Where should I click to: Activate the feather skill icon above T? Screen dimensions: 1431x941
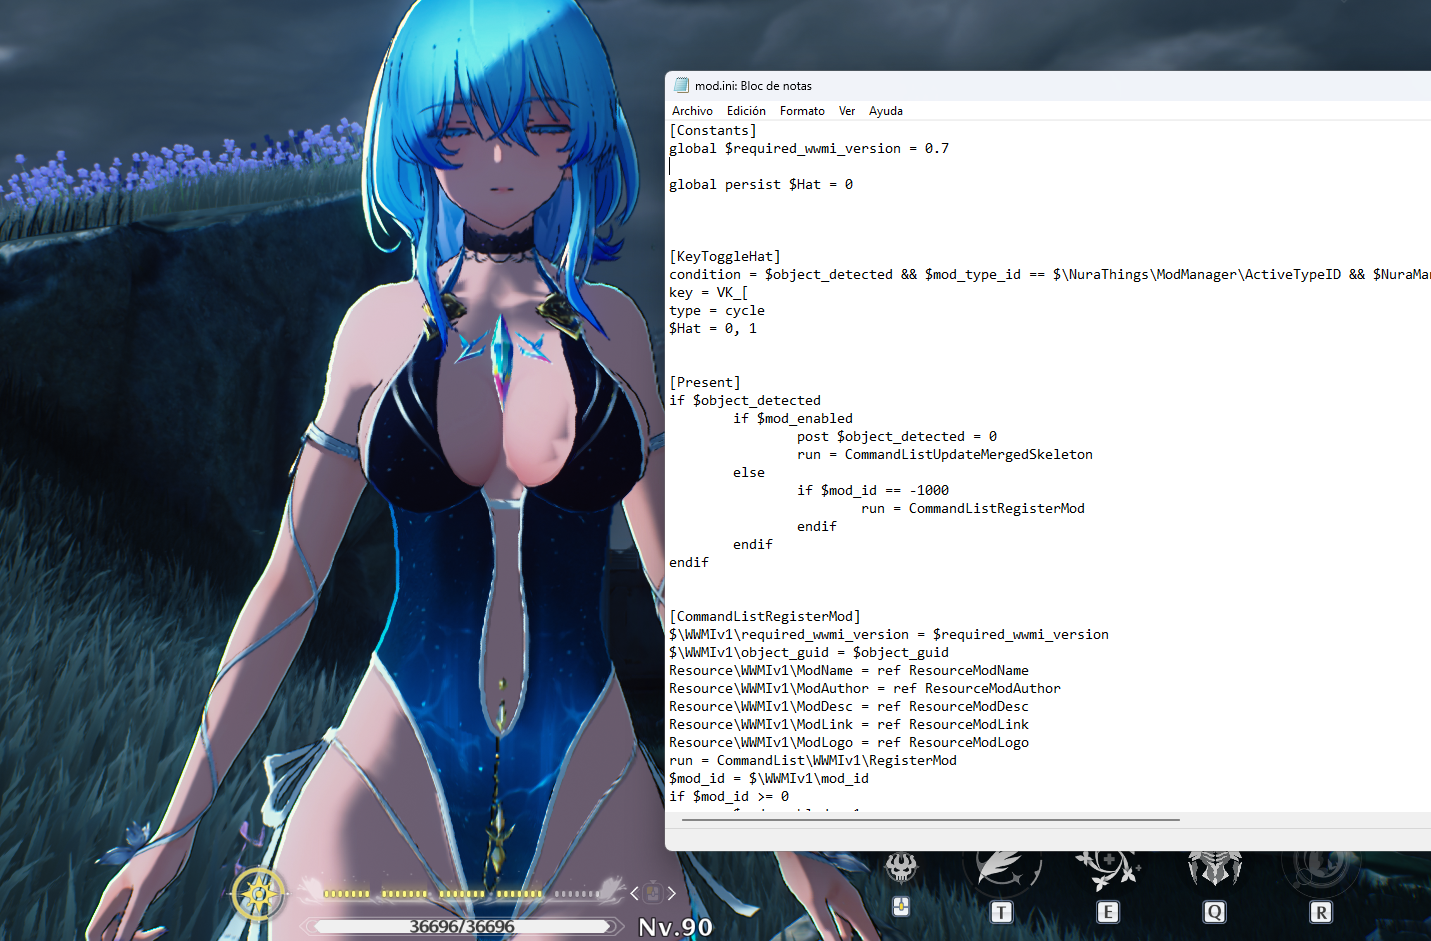tap(1002, 870)
